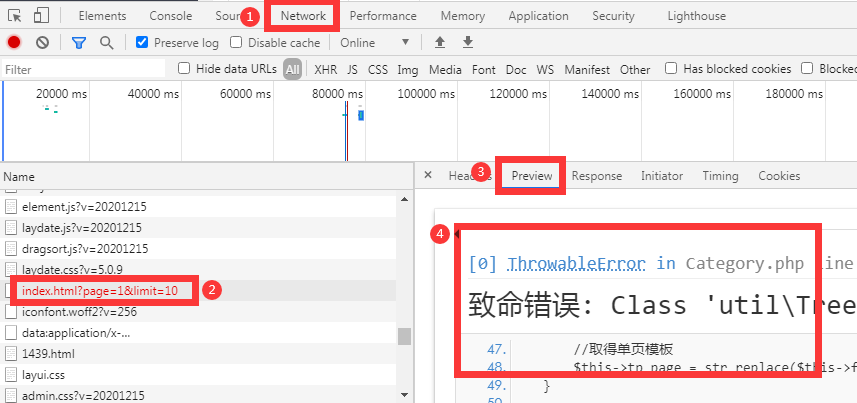Click file icon beside laydate.js?v=20201215

pos(11,227)
